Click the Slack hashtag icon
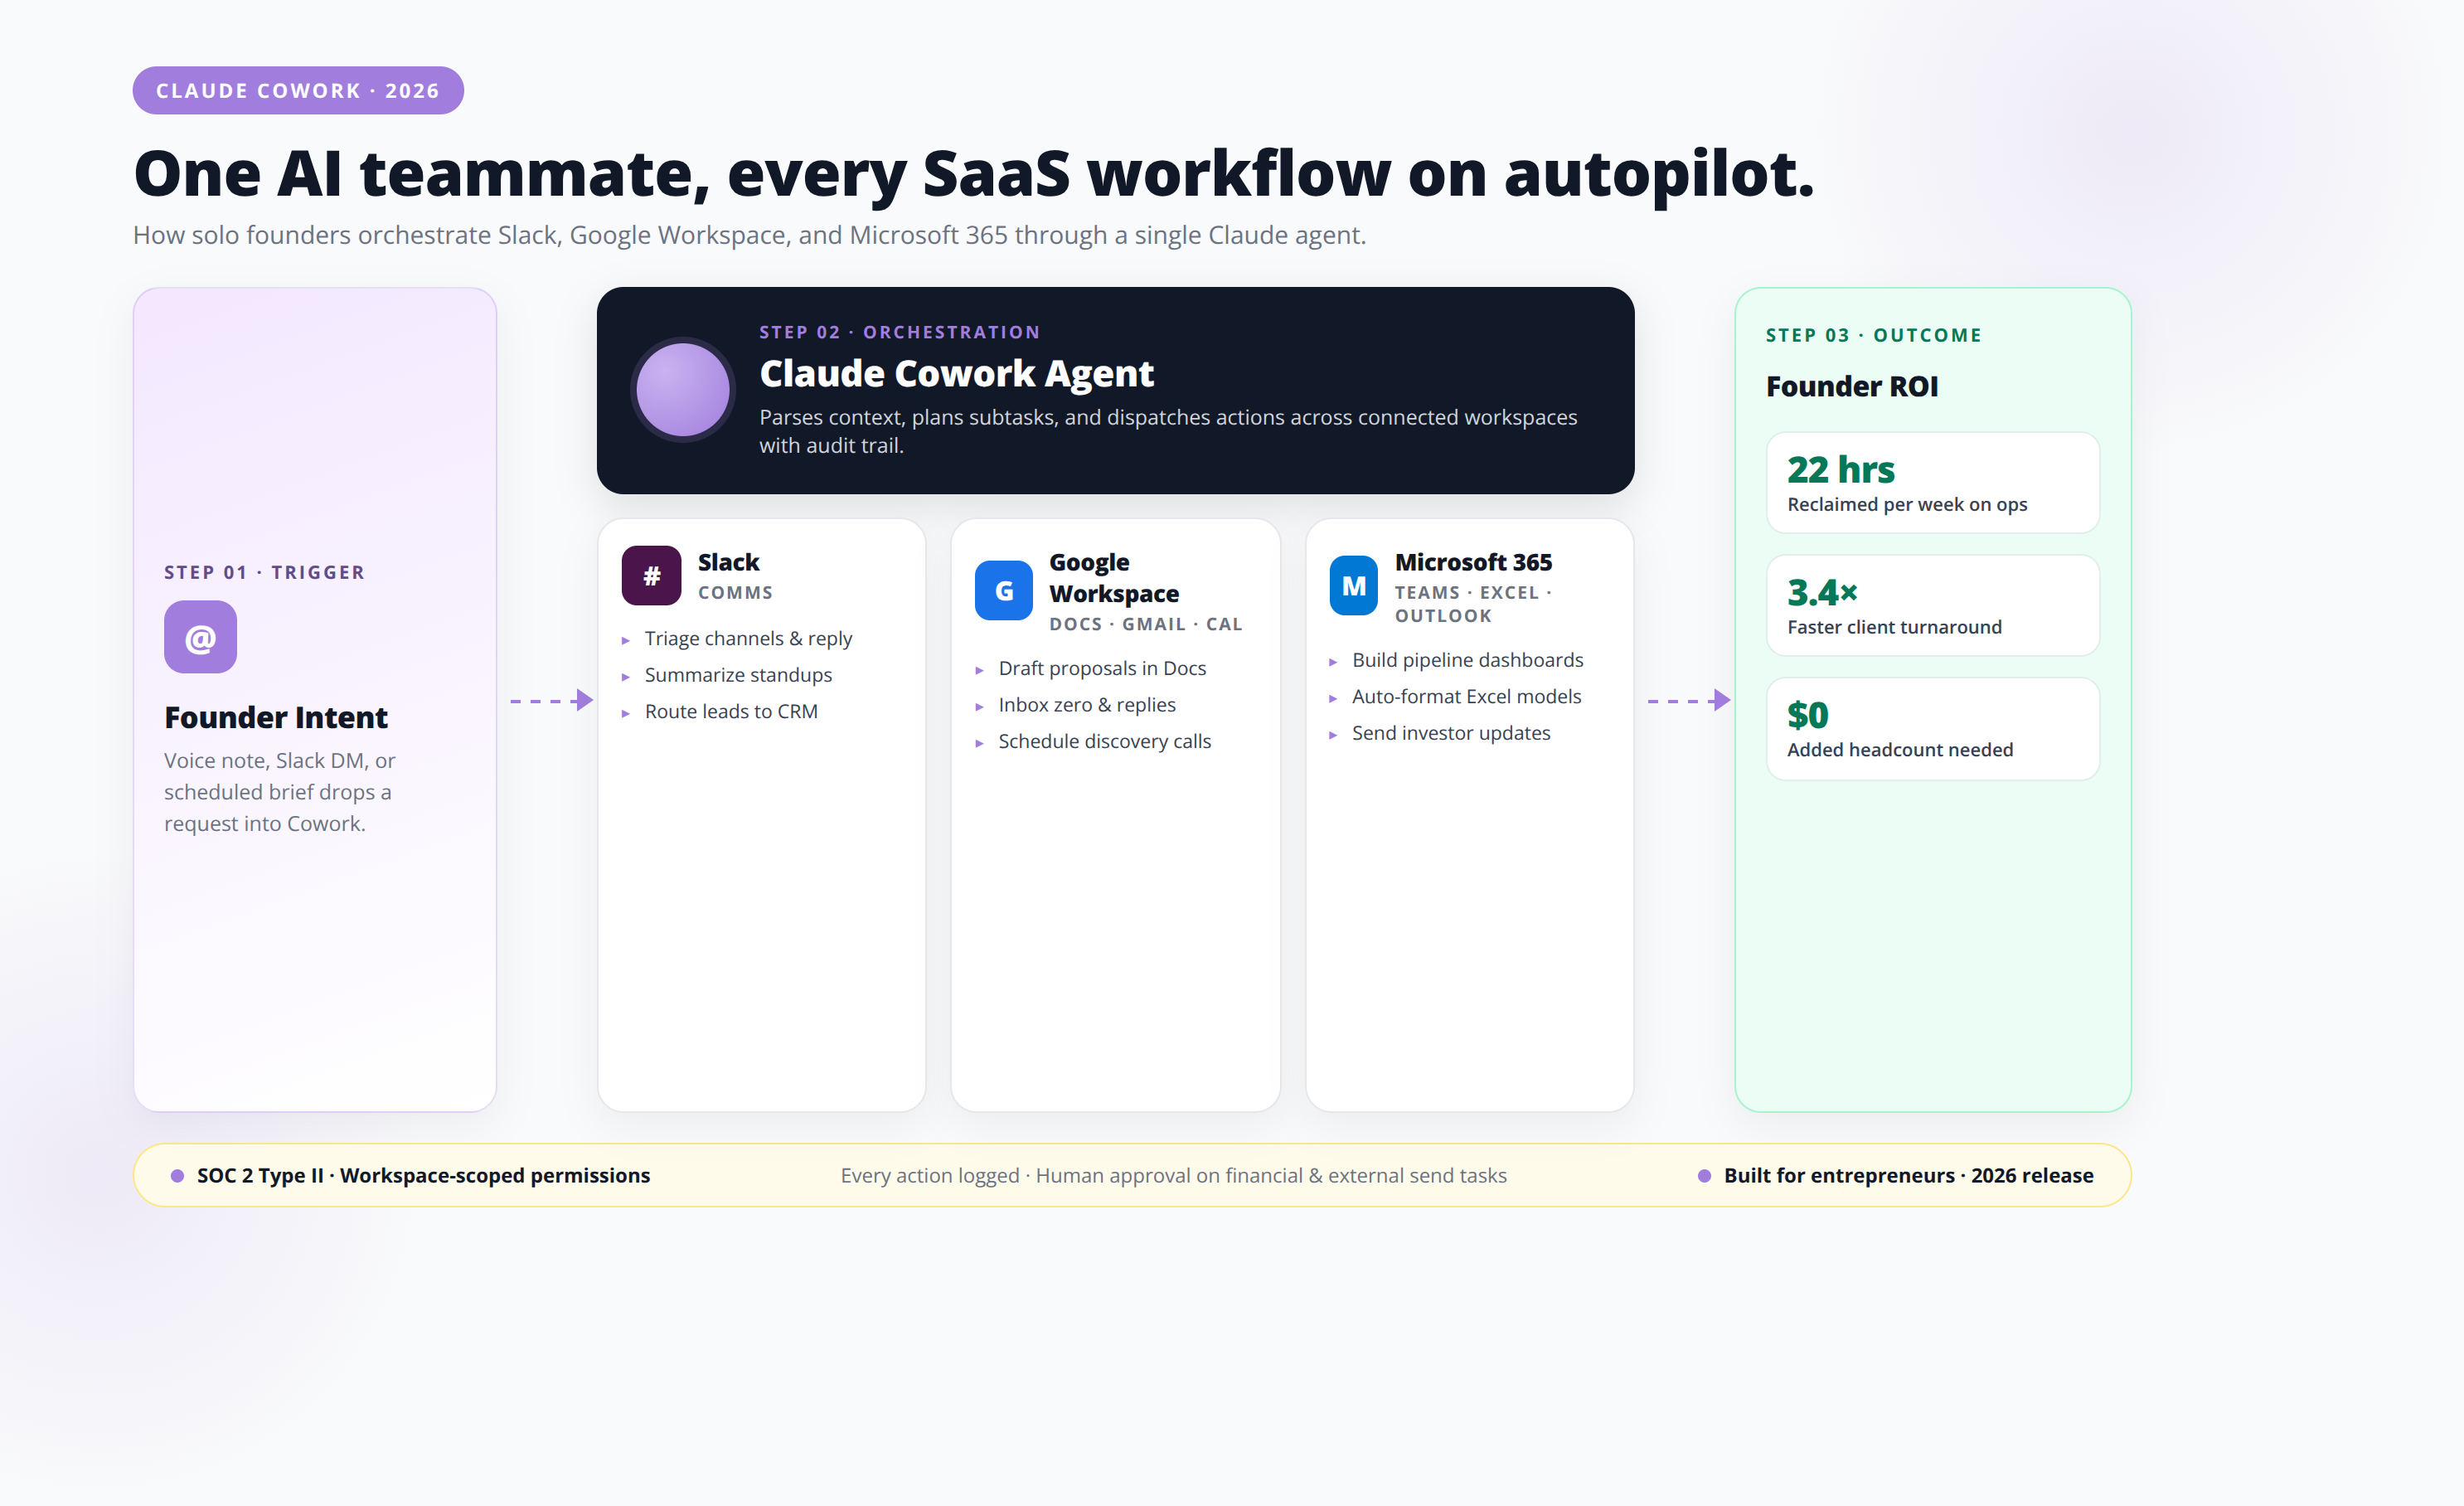Viewport: 2464px width, 1506px height. pyautogui.click(x=651, y=575)
